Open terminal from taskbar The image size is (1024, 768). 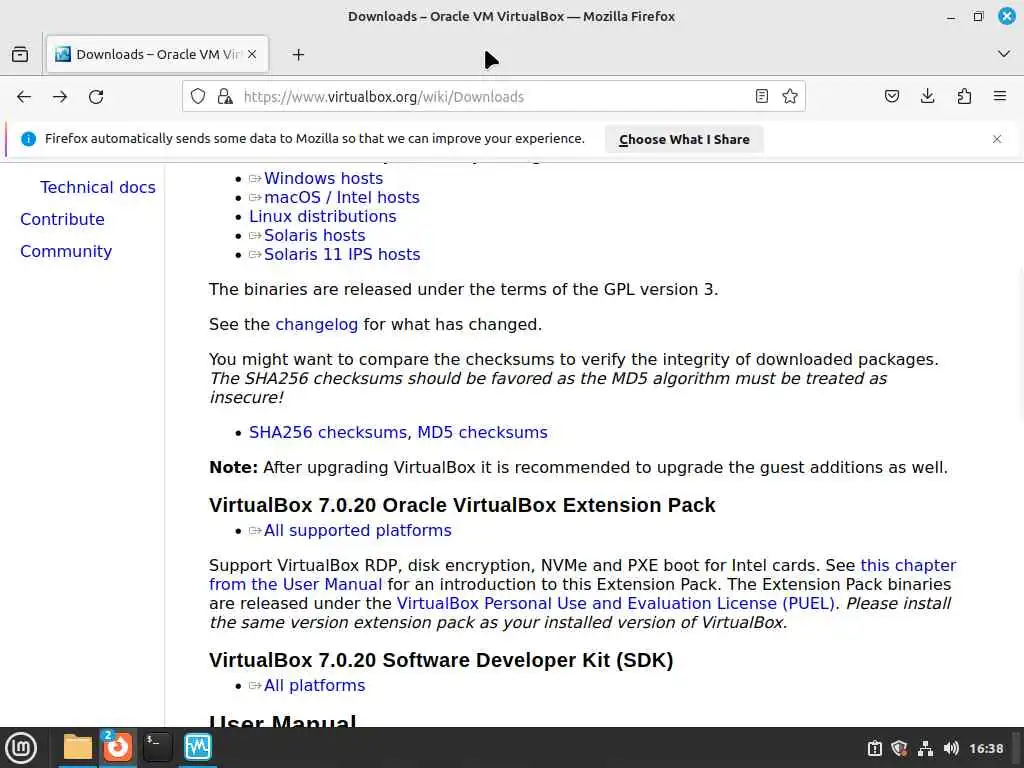tap(157, 747)
